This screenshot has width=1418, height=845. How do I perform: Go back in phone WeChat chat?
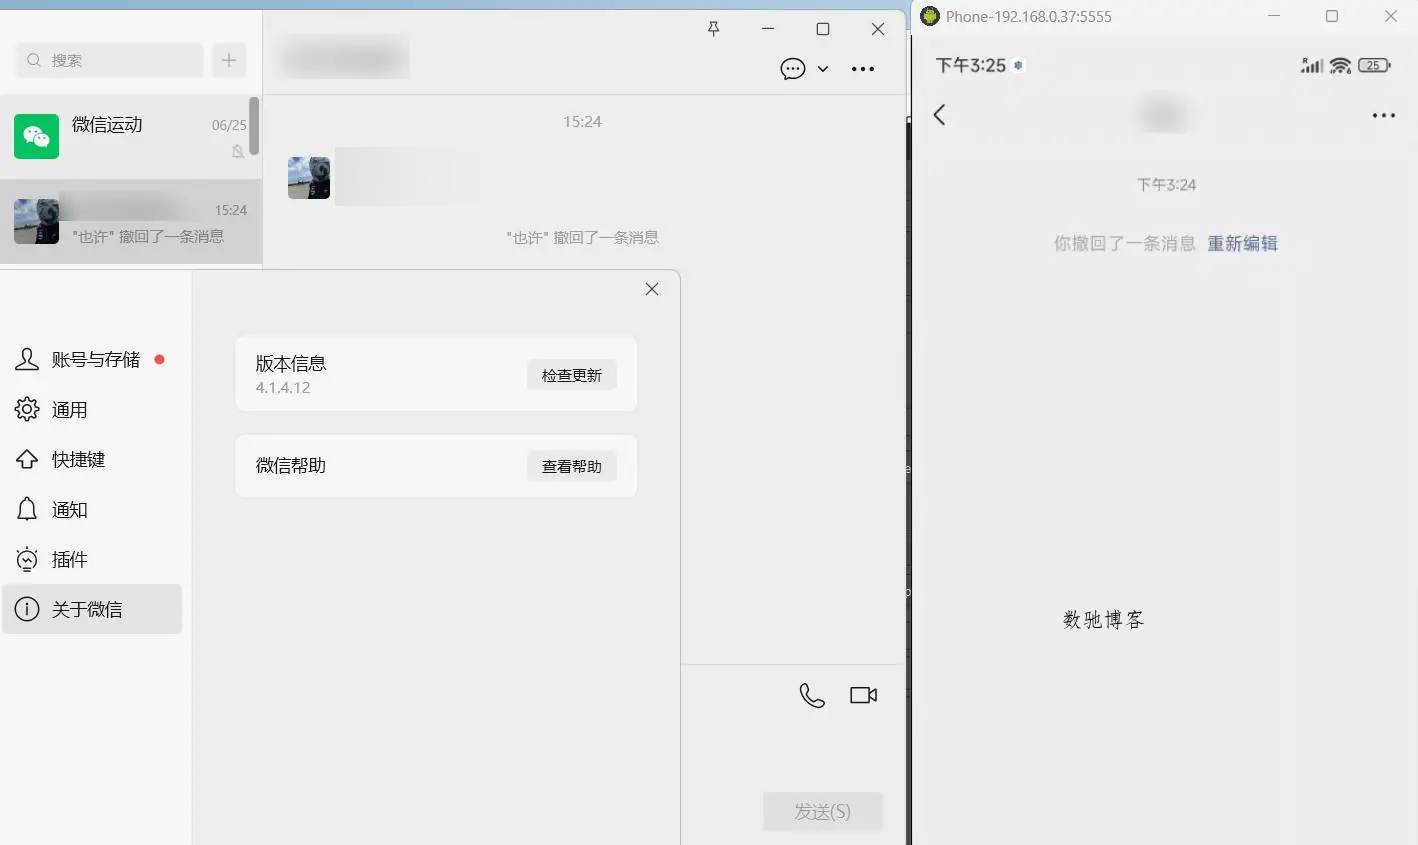coord(939,115)
